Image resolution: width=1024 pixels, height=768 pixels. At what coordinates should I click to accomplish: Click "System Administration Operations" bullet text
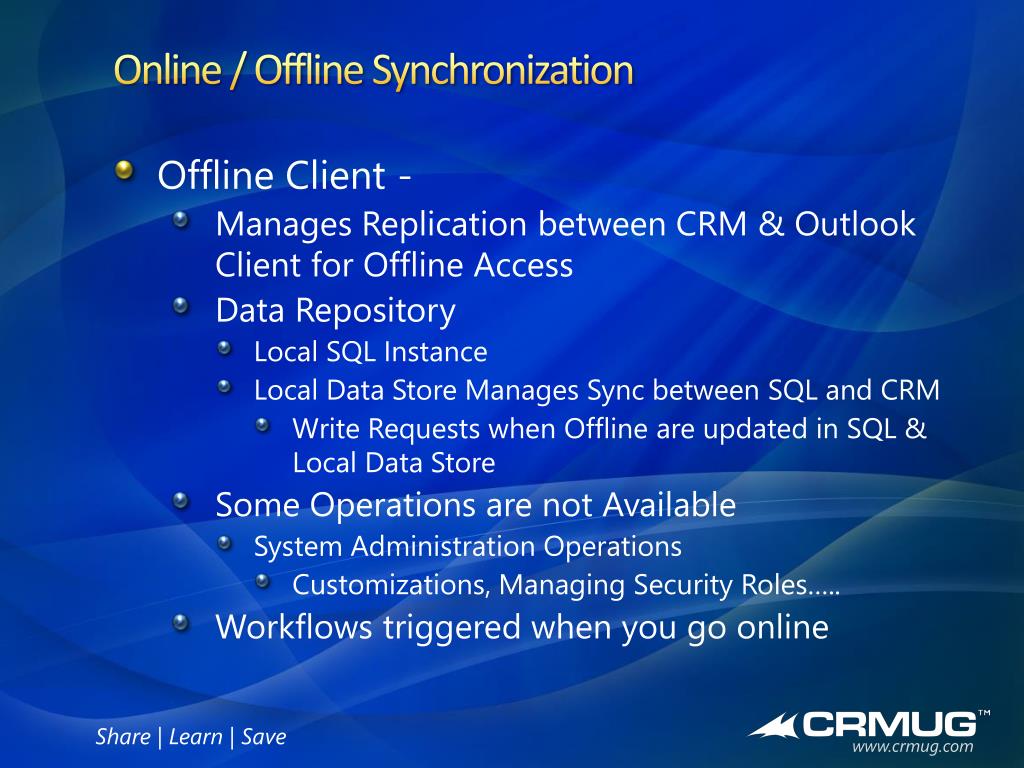coord(468,547)
